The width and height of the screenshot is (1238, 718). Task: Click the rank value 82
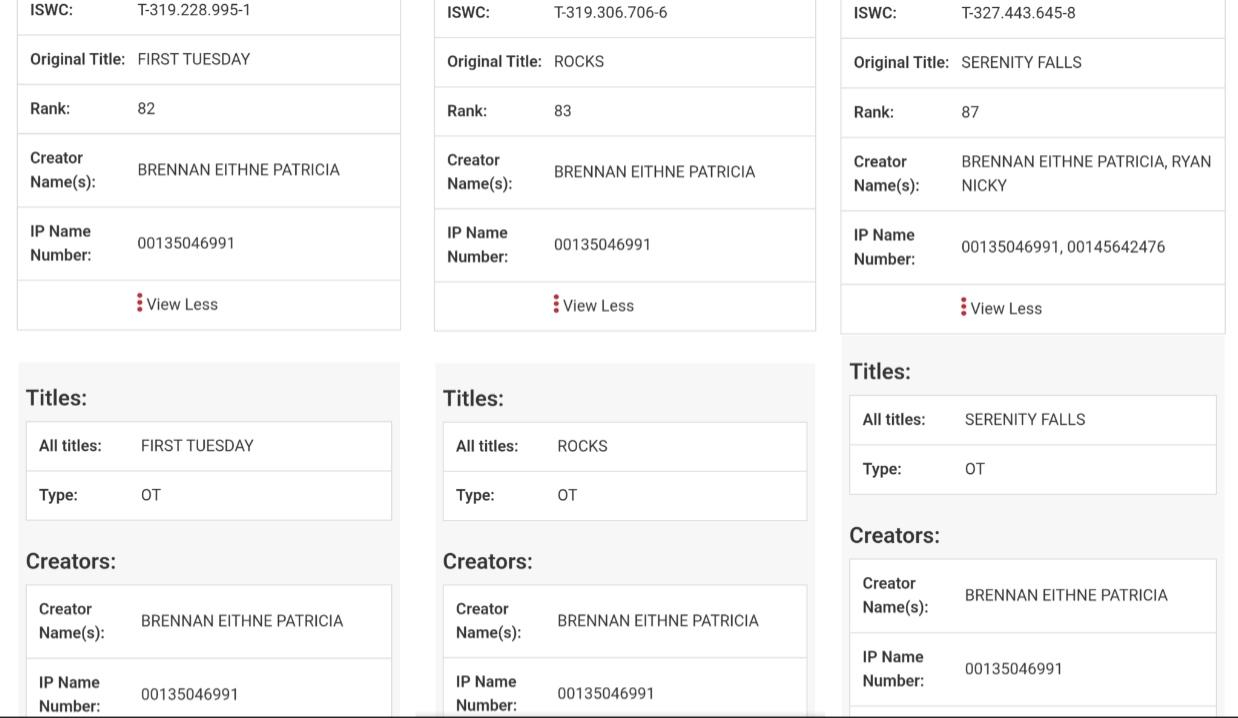click(x=146, y=108)
